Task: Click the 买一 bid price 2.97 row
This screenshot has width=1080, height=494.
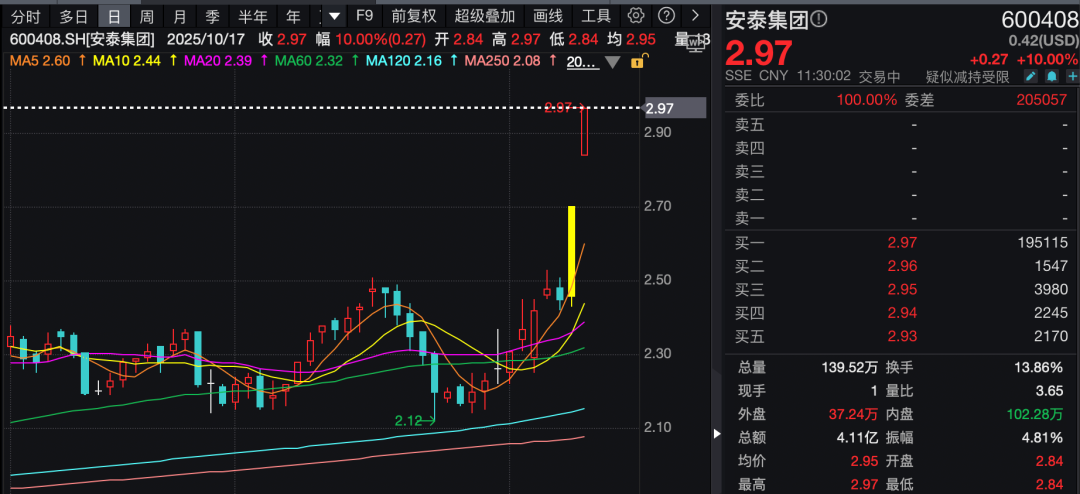Action: point(900,242)
